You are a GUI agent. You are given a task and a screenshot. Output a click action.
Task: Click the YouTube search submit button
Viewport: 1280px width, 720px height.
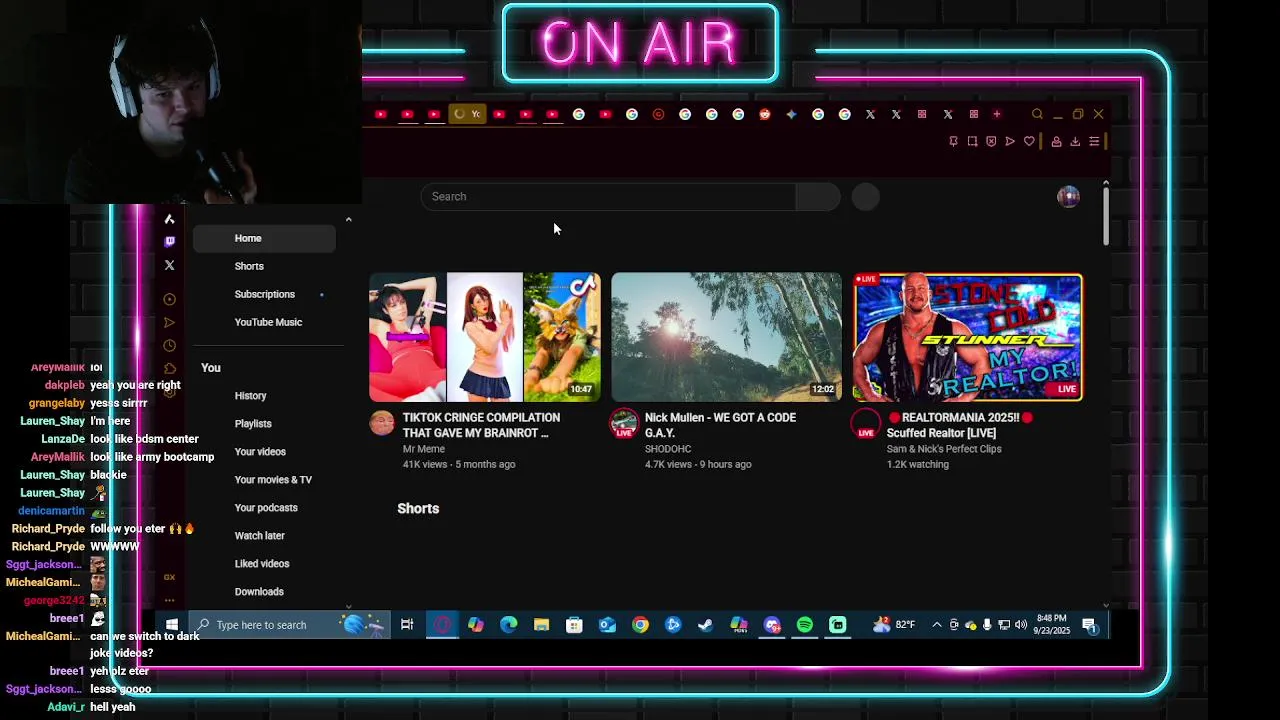pos(818,196)
